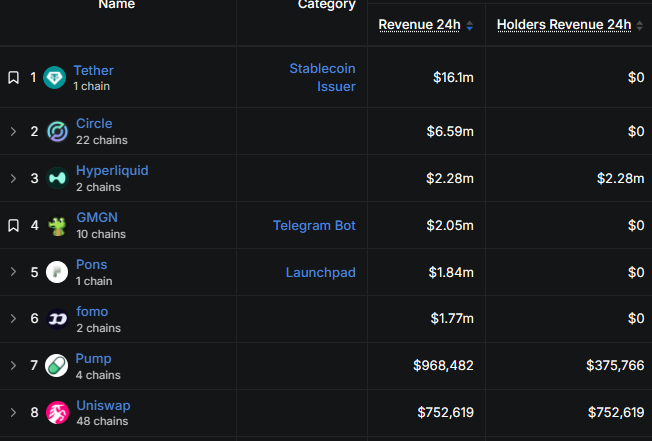This screenshot has height=441, width=652.
Task: Open the Tether protocol link
Action: [94, 71]
